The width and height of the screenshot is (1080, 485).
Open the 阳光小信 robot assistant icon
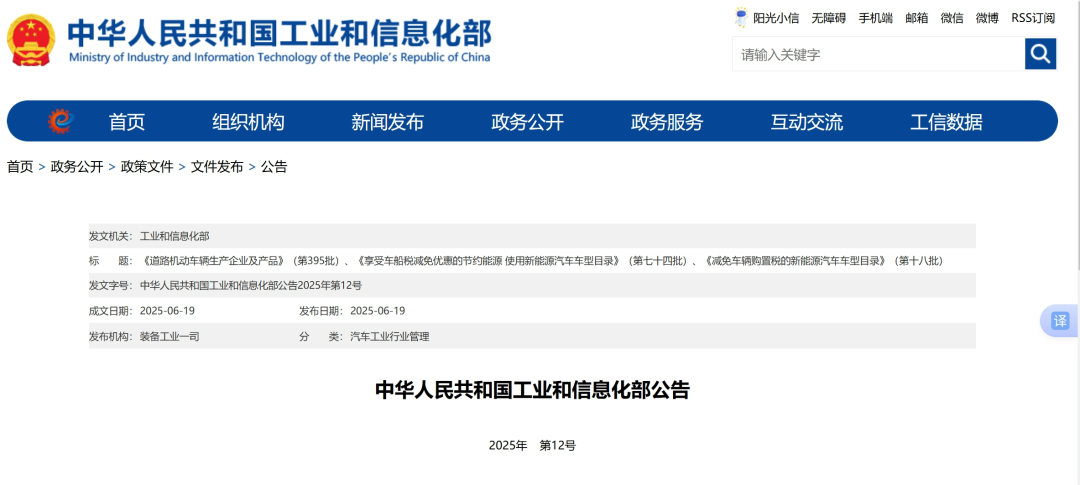[x=741, y=18]
